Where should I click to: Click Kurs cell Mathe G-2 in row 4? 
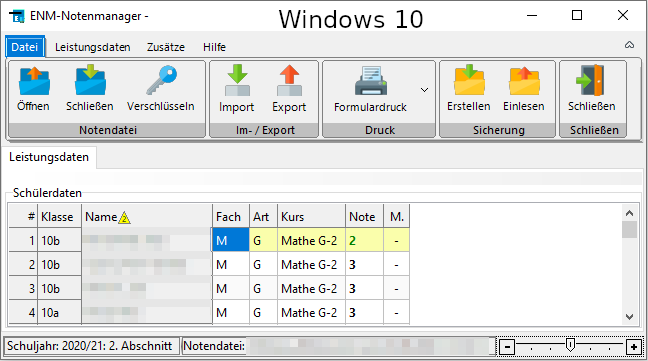(x=311, y=313)
